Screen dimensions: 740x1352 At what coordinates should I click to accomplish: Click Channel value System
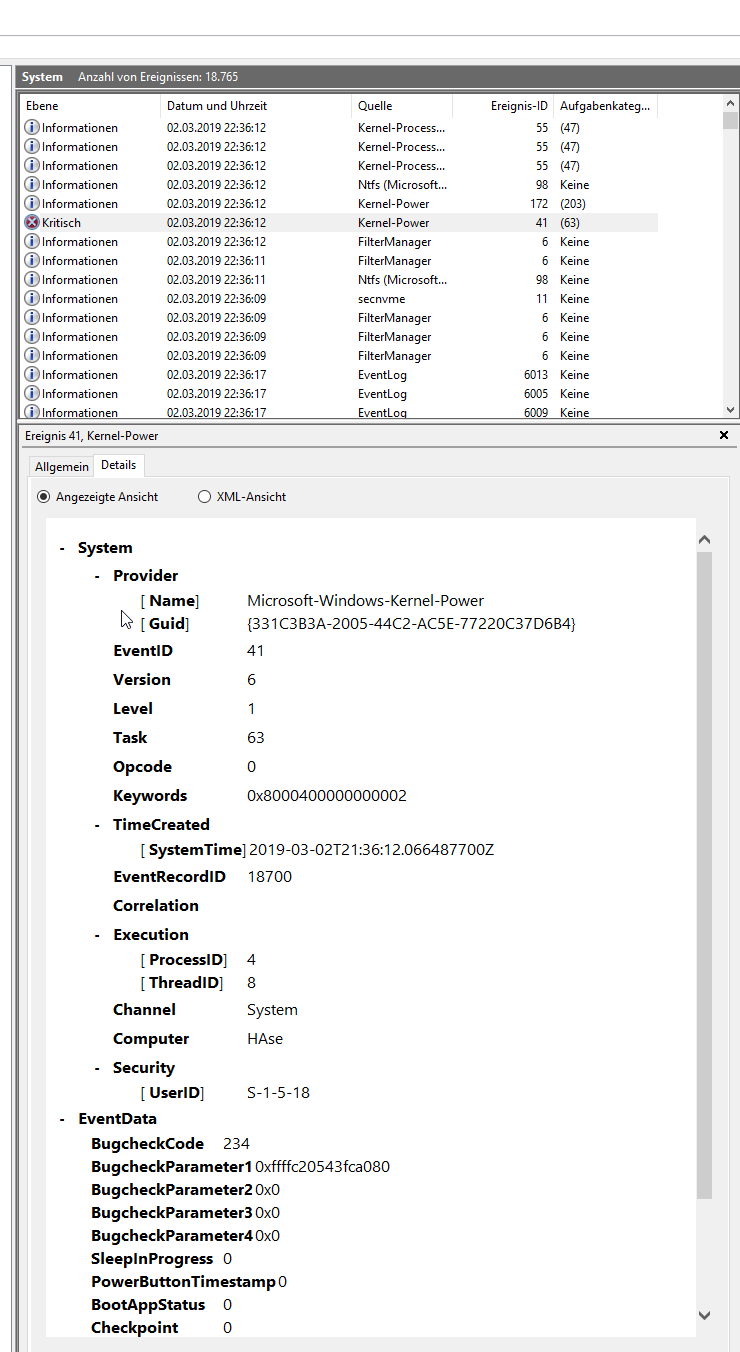[x=272, y=1010]
